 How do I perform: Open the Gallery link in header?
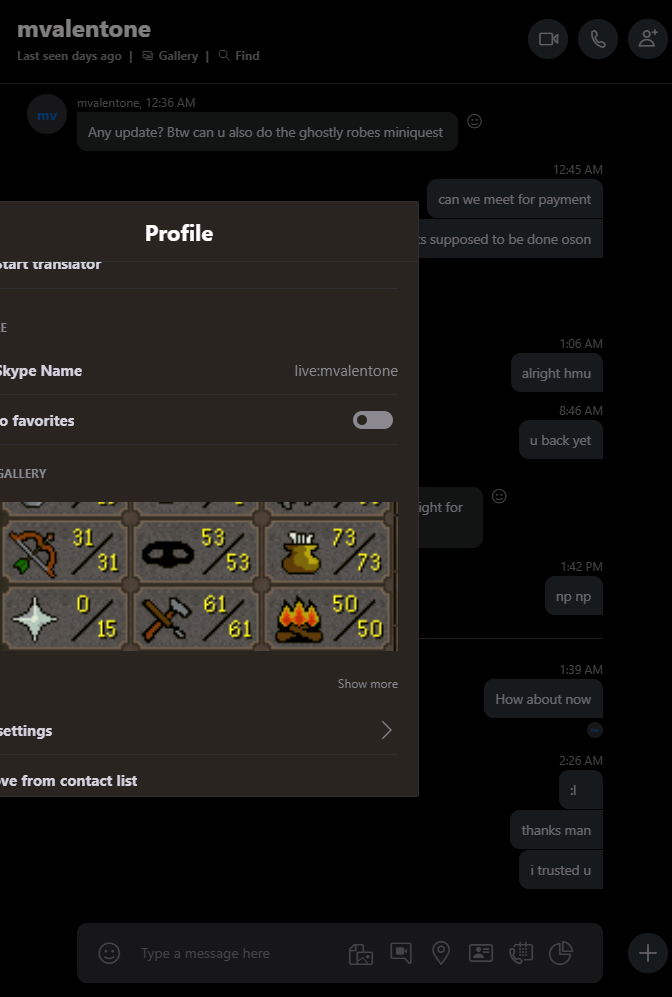coord(170,56)
